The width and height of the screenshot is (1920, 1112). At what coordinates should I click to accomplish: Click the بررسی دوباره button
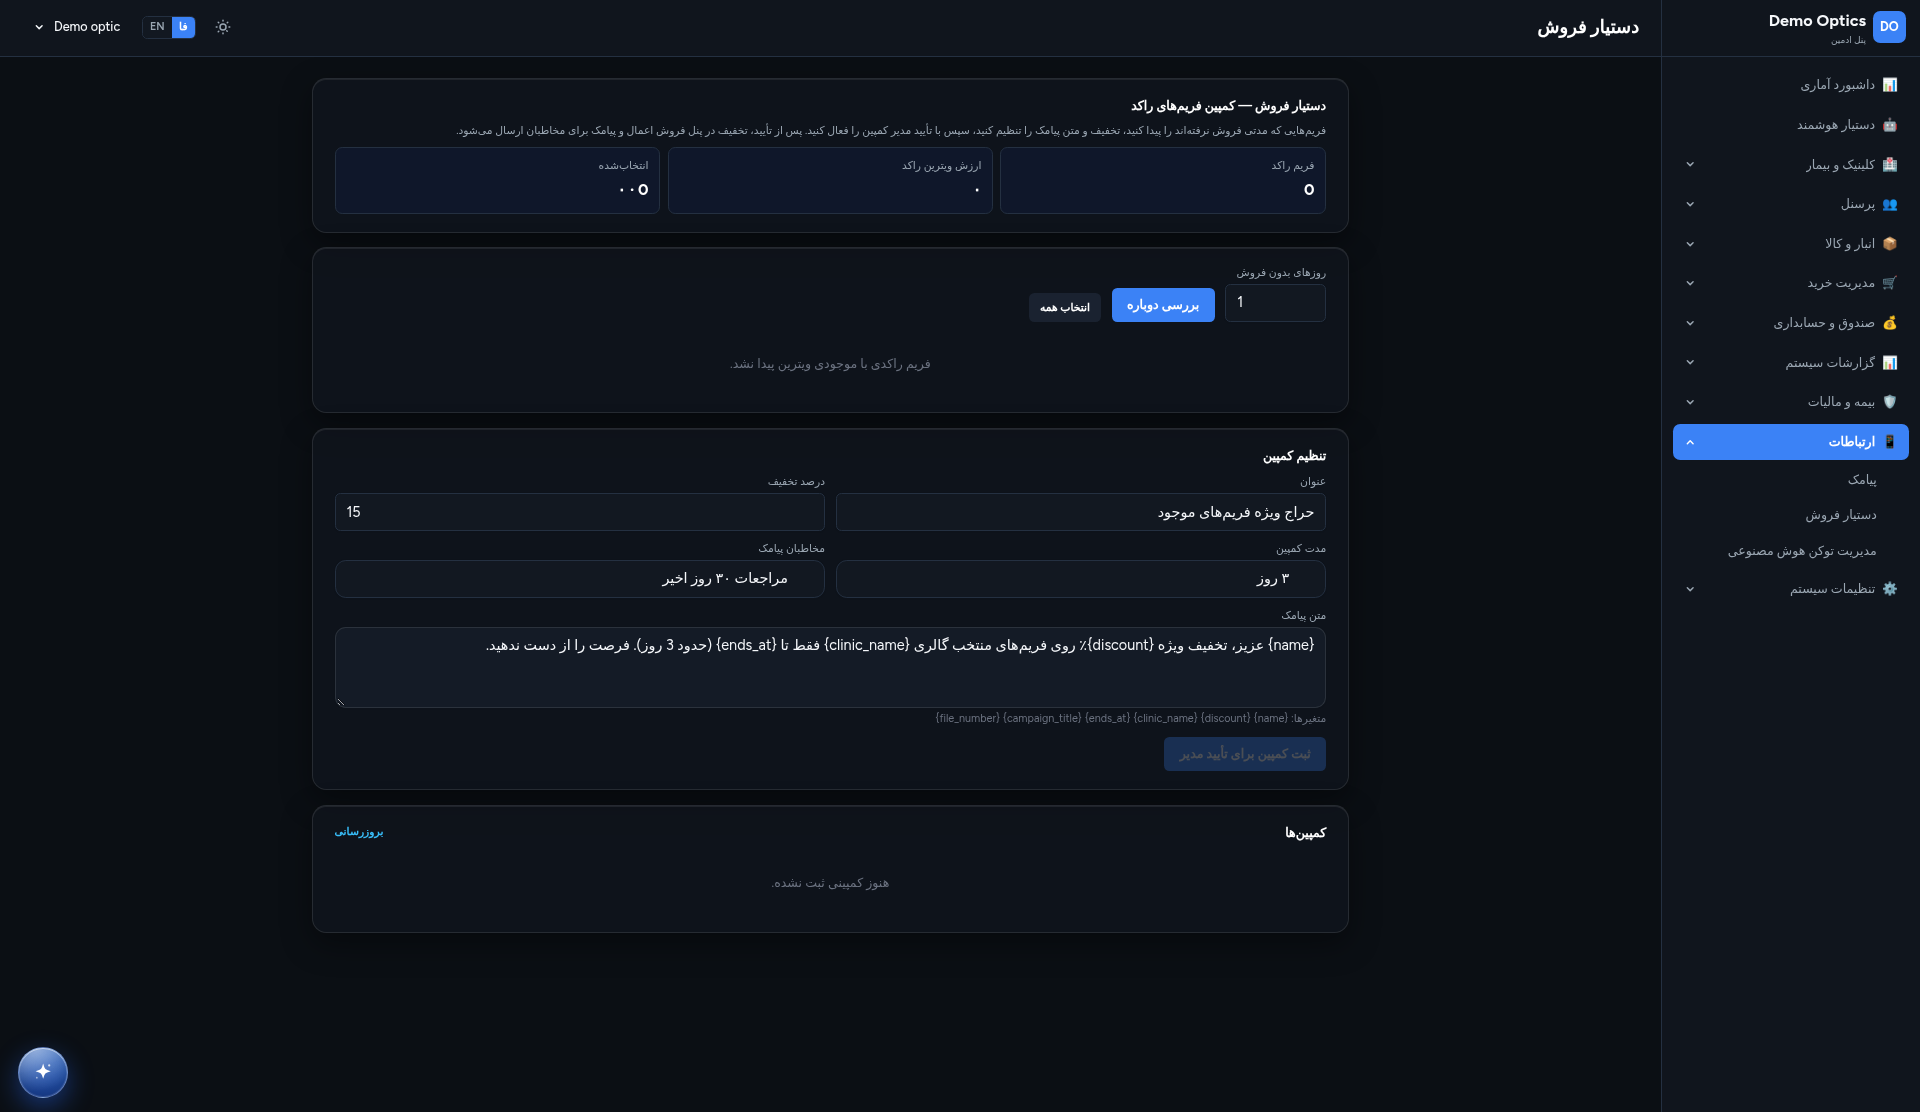tap(1163, 305)
